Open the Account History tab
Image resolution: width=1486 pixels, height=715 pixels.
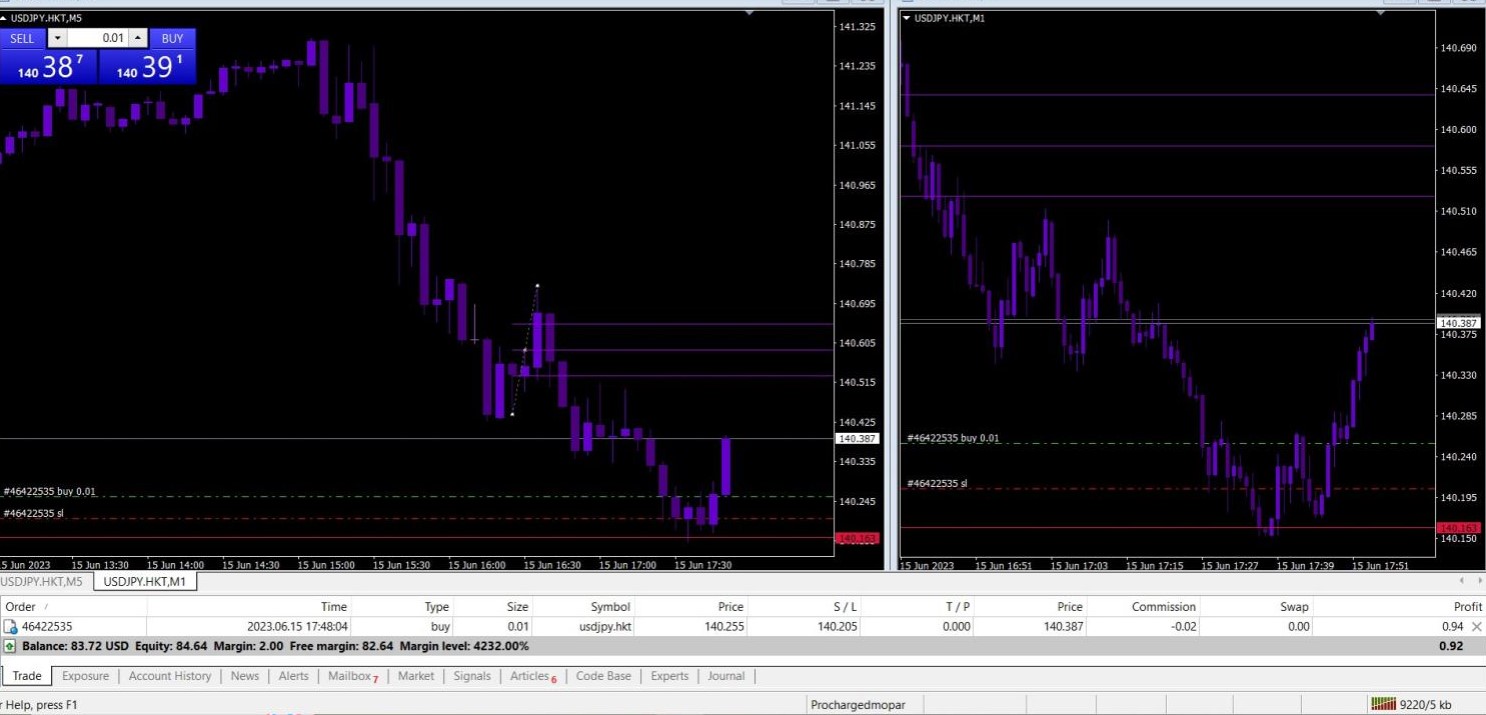(170, 676)
